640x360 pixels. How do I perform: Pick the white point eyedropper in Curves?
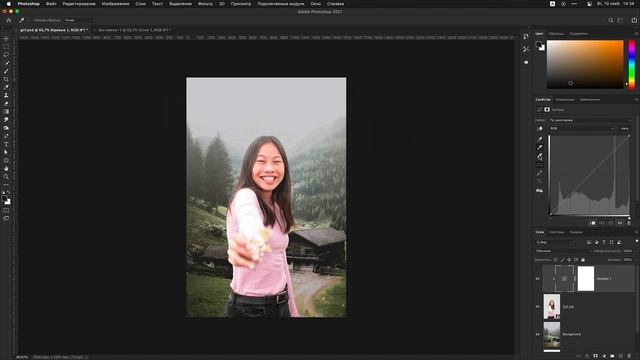click(x=540, y=156)
